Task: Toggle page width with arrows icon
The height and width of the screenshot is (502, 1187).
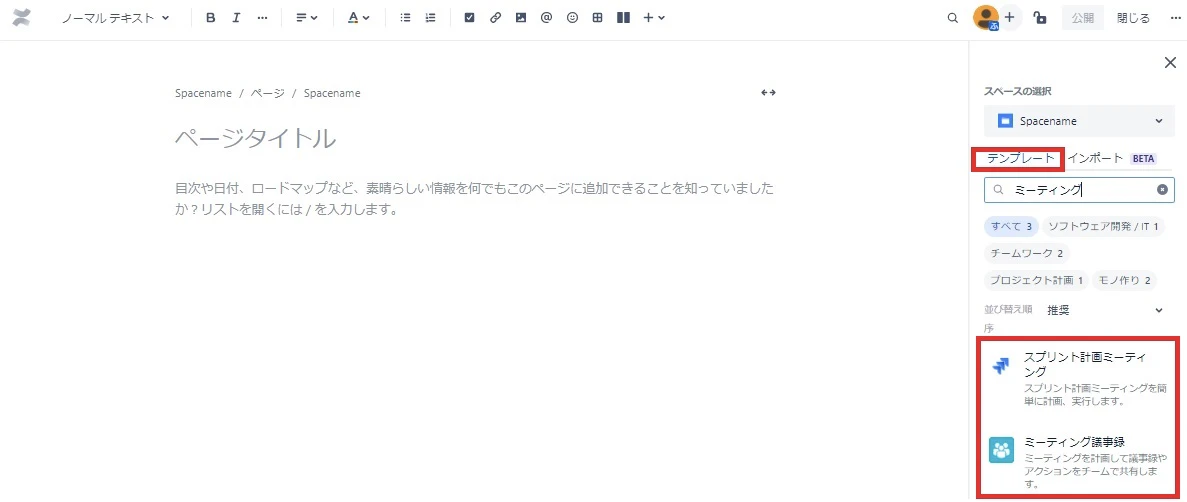Action: (x=768, y=92)
